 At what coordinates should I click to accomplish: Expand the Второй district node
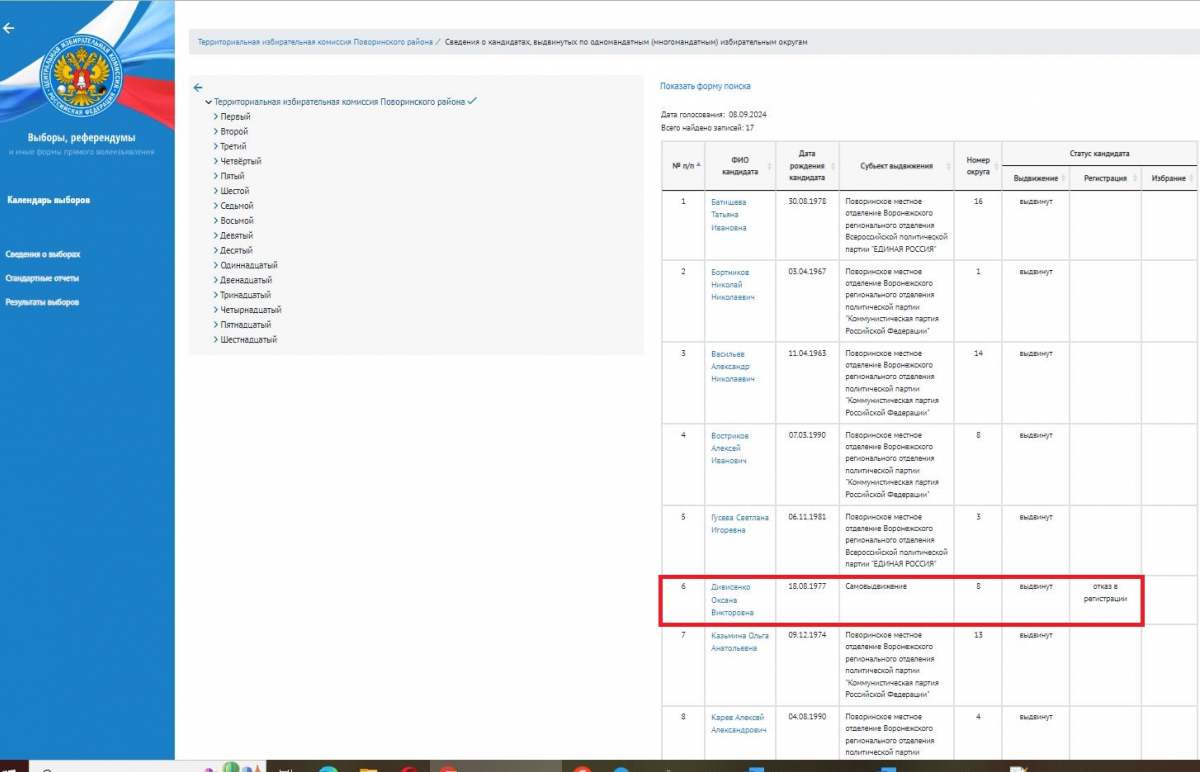(215, 132)
